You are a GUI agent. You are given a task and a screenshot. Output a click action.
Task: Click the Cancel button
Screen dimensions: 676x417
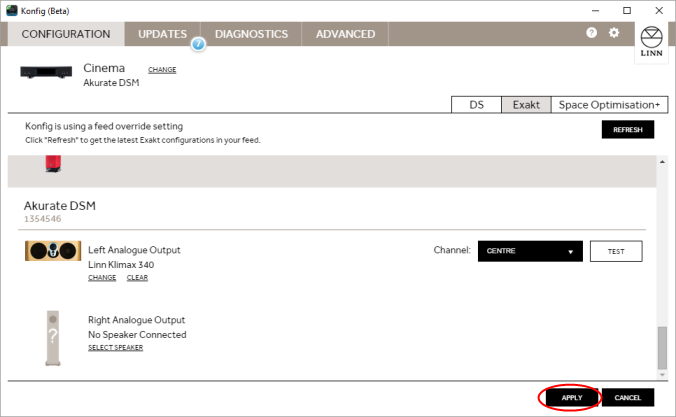point(628,398)
